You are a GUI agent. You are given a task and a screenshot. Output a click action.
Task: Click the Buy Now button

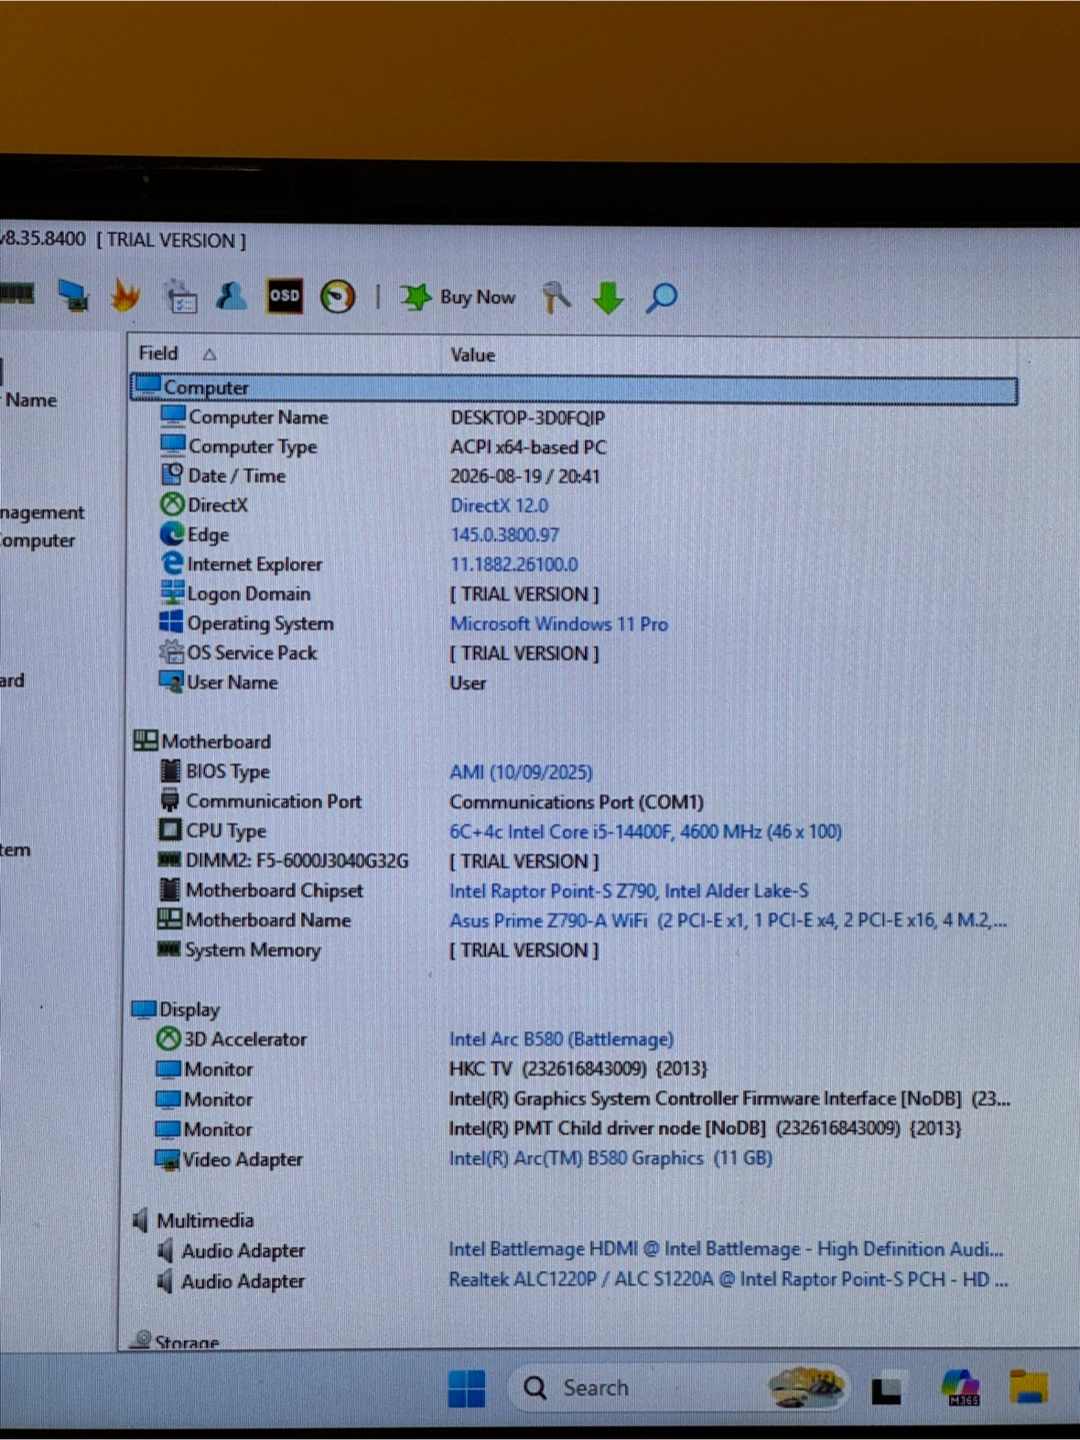coord(458,297)
